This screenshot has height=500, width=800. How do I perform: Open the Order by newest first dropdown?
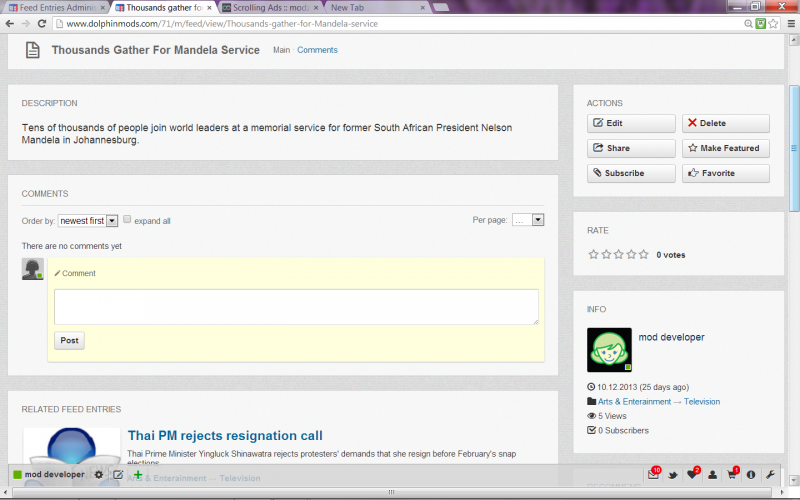coord(88,220)
